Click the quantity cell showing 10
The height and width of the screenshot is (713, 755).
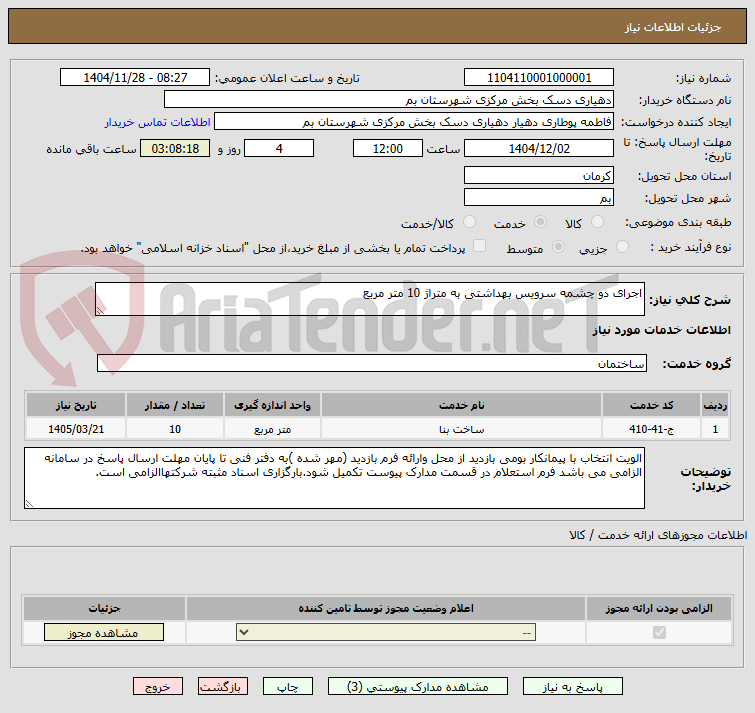(x=175, y=429)
